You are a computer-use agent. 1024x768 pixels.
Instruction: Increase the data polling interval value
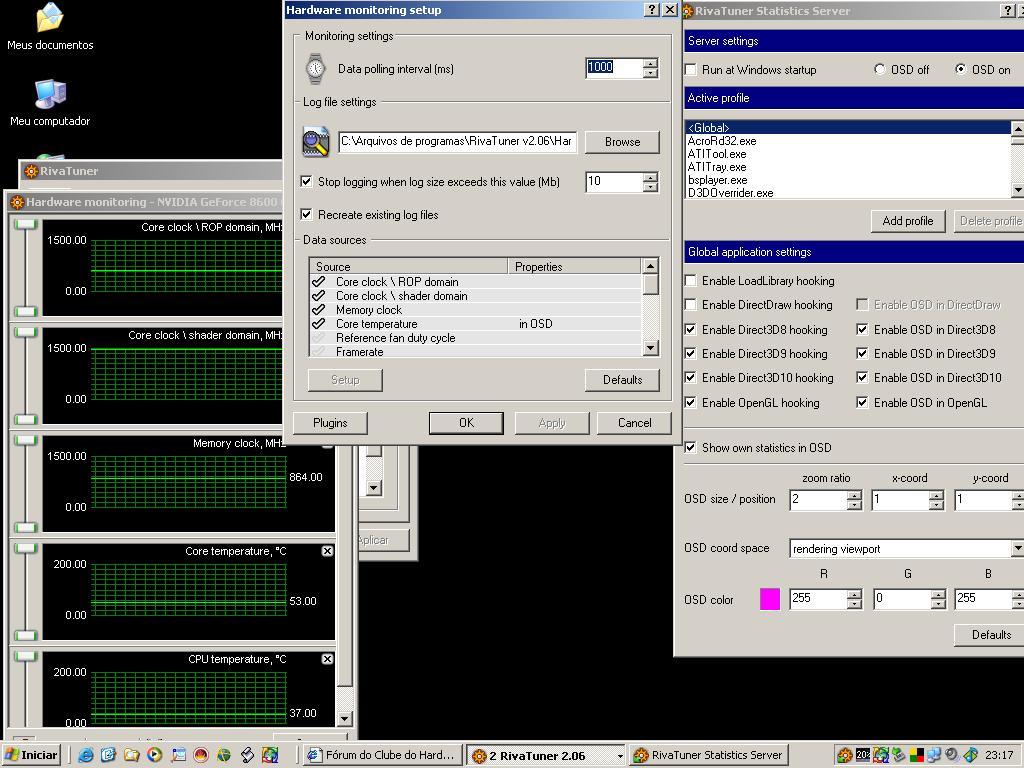pyautogui.click(x=650, y=63)
